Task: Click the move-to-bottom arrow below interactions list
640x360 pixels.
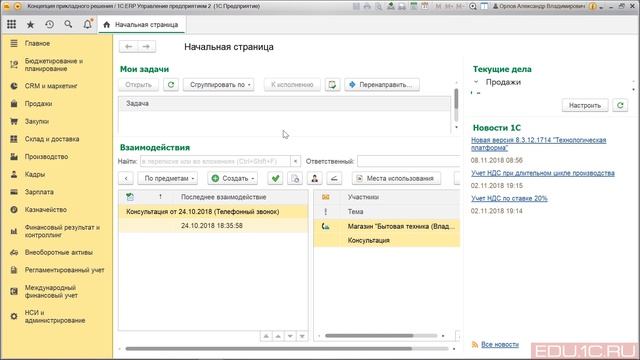Action: (x=302, y=336)
